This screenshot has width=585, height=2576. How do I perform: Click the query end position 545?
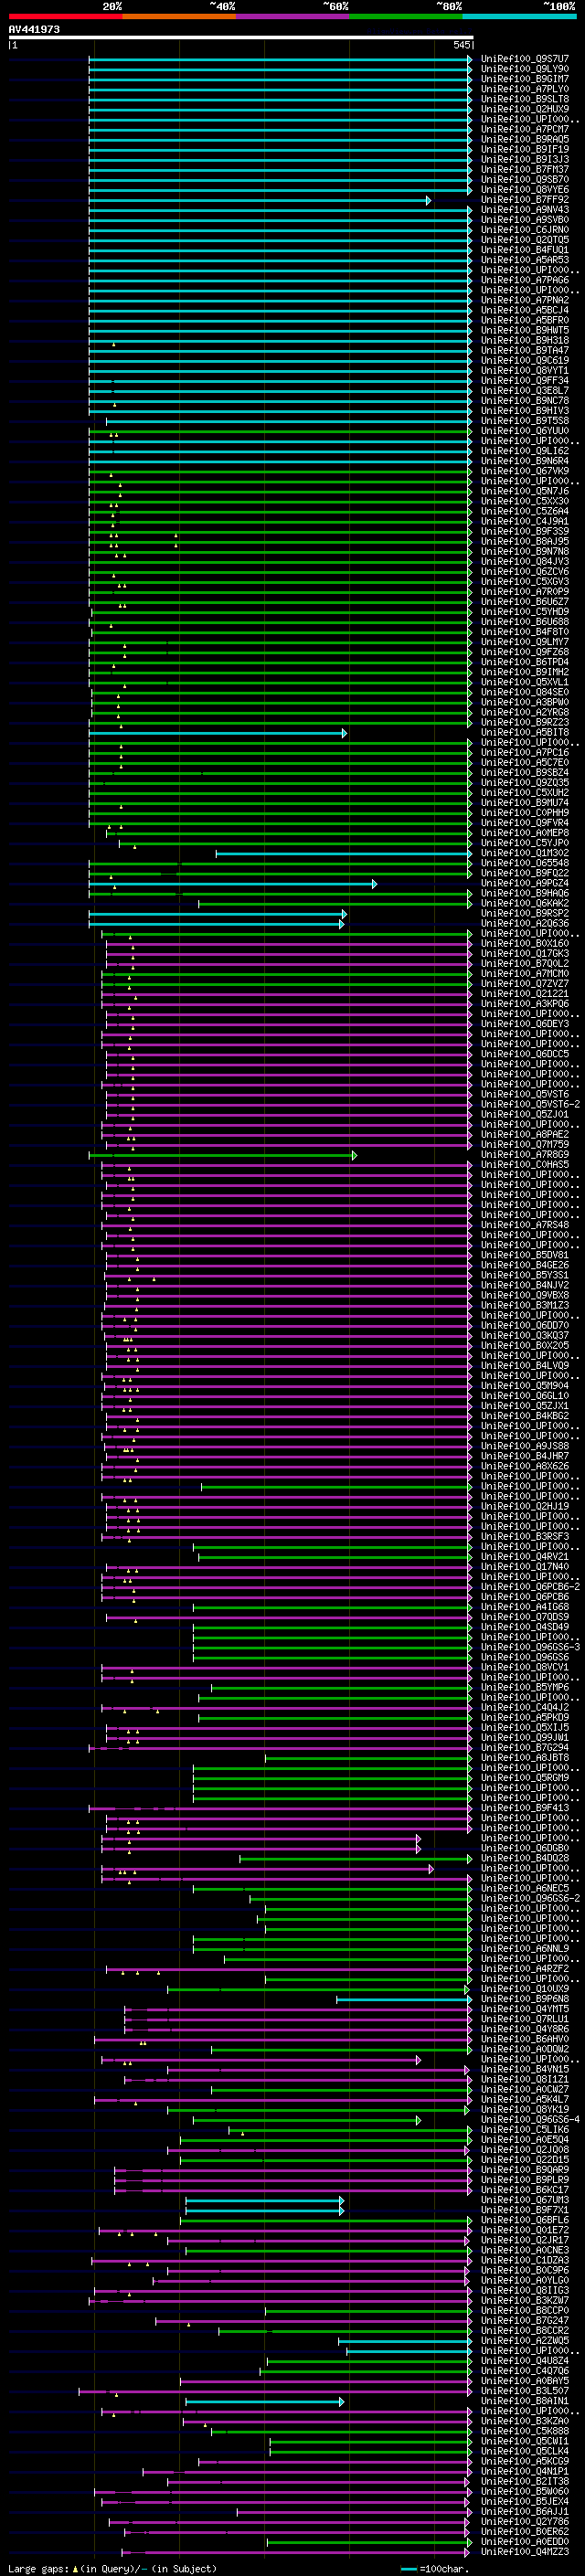[x=461, y=45]
